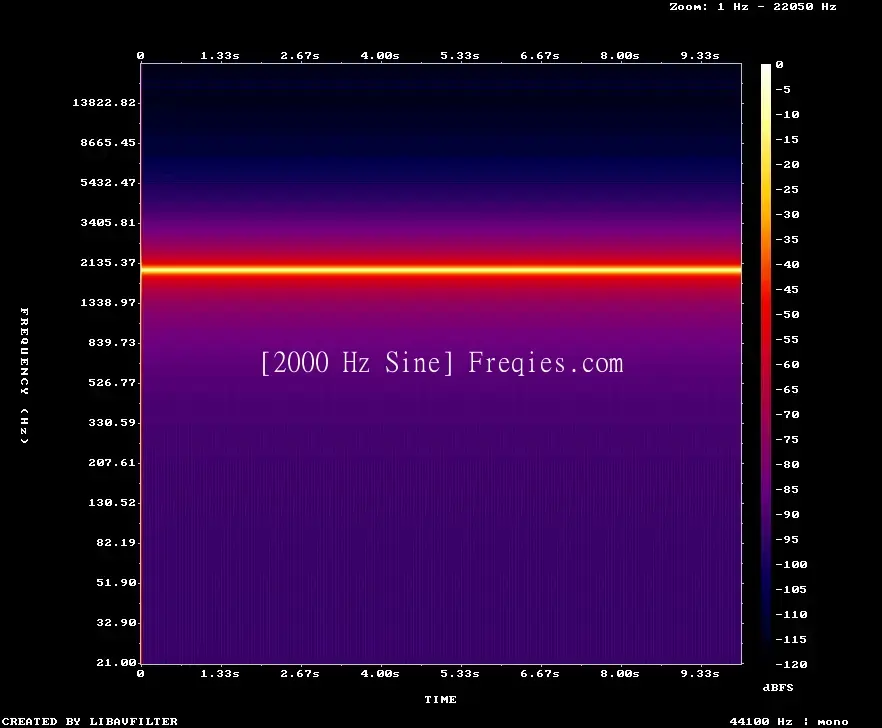This screenshot has width=882, height=728.
Task: Select the -100 dBFS colorbar label
Action: 791,564
